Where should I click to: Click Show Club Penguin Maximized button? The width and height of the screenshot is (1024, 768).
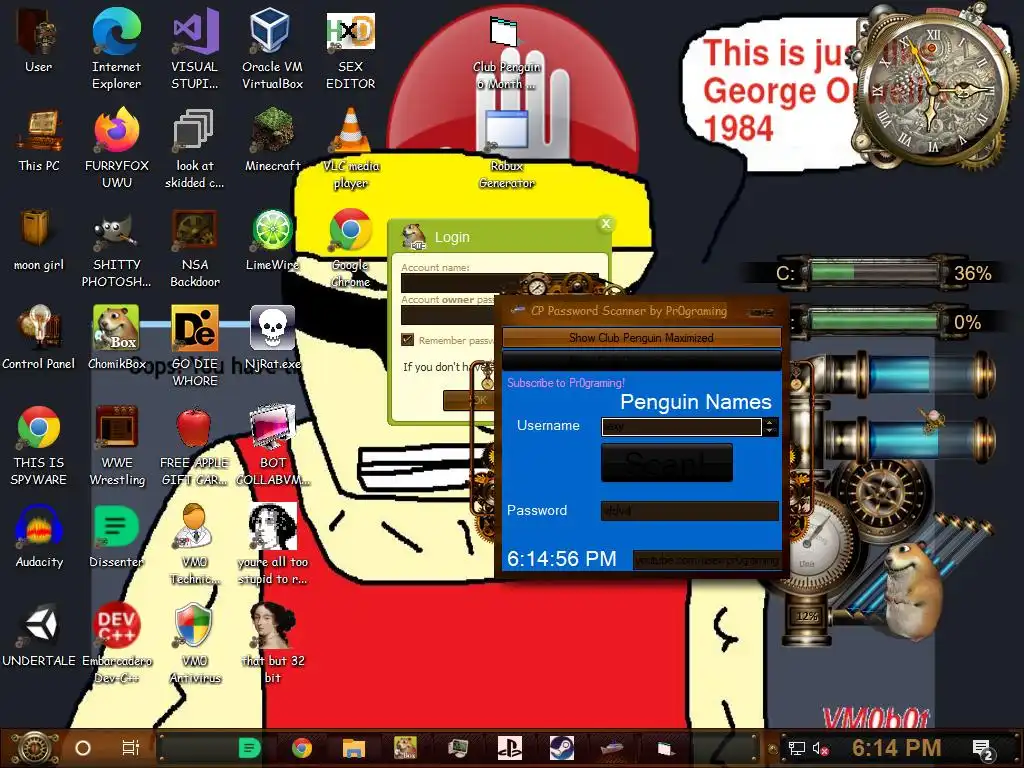point(641,338)
